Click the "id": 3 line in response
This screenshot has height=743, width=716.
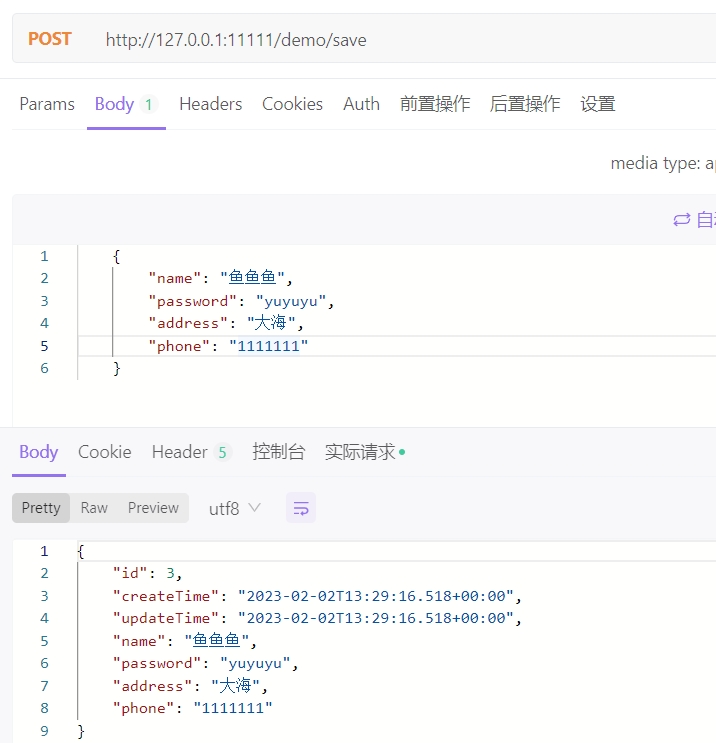click(x=147, y=573)
